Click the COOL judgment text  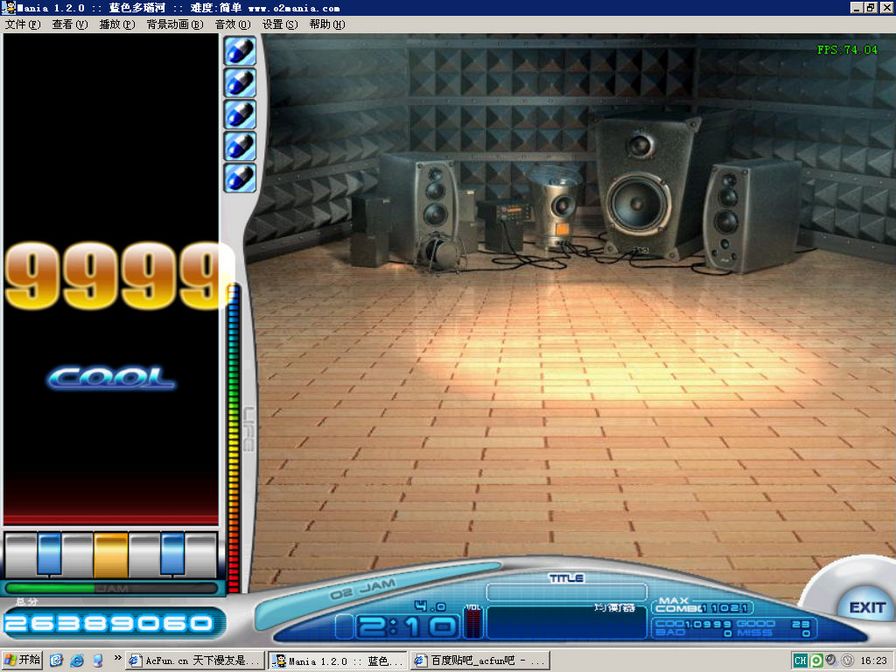pyautogui.click(x=111, y=378)
